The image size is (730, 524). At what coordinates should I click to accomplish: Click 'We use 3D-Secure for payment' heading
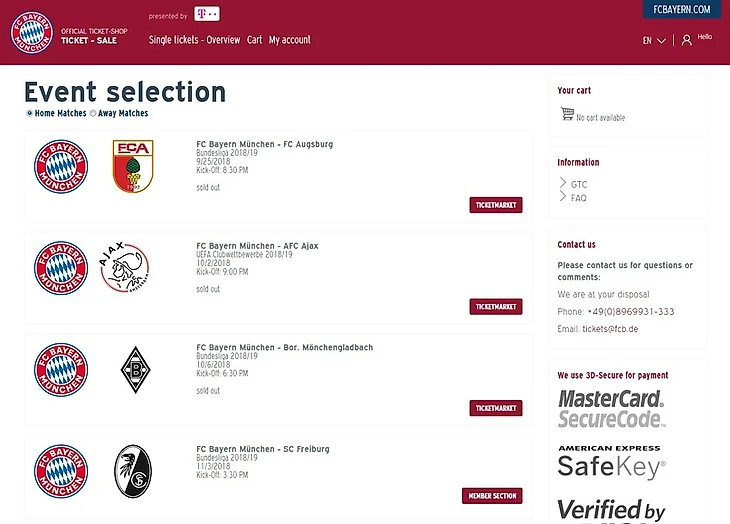[x=613, y=375]
